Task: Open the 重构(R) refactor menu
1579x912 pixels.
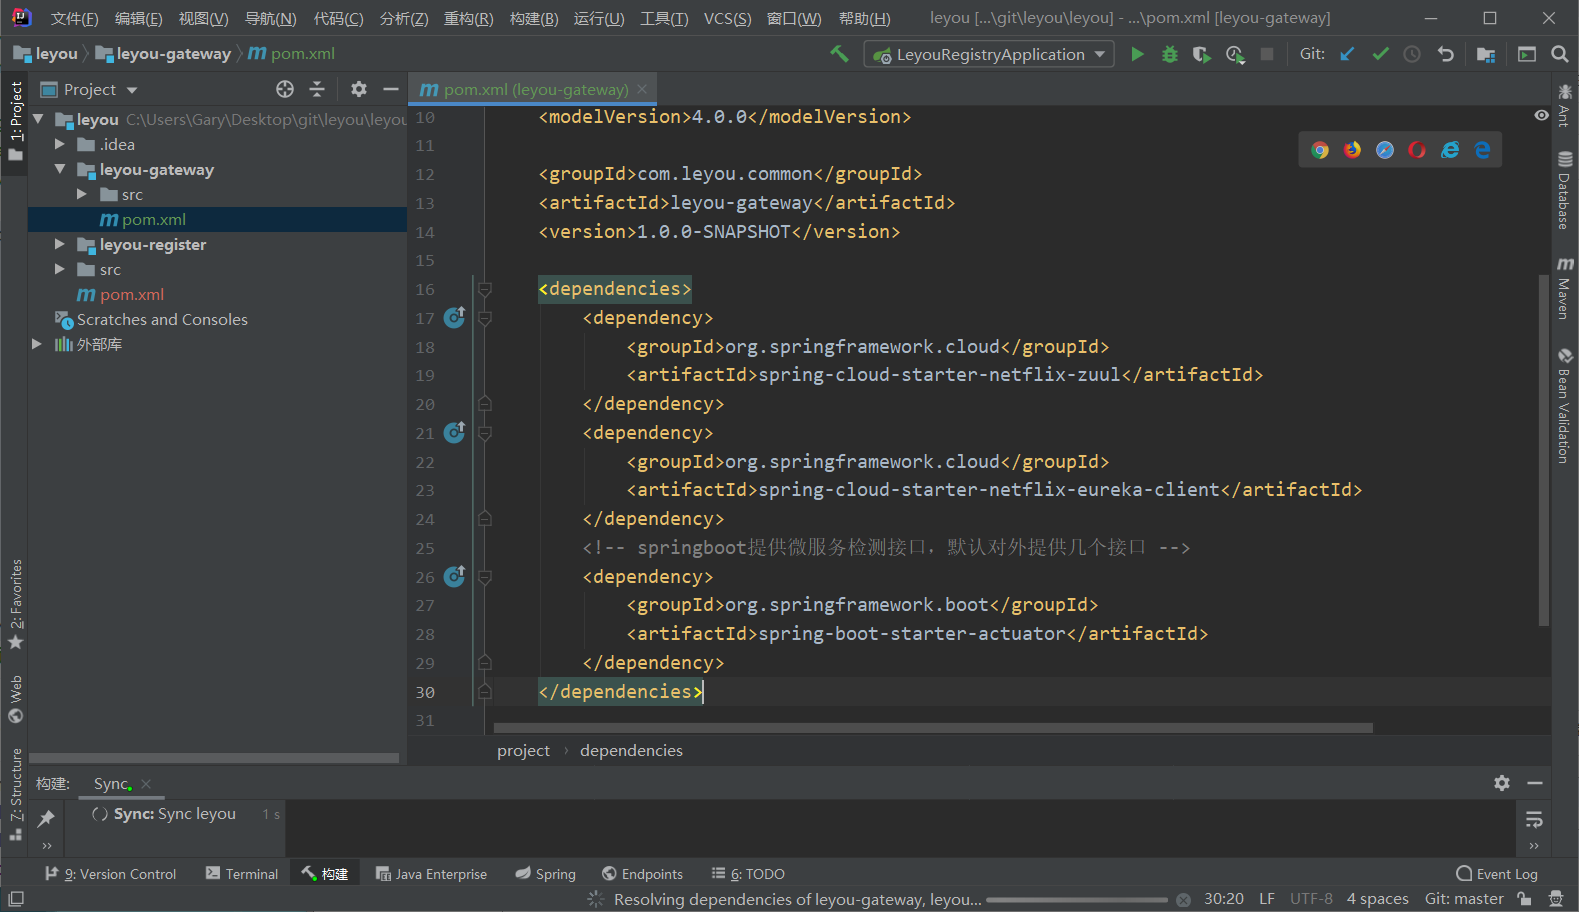Action: 469,19
